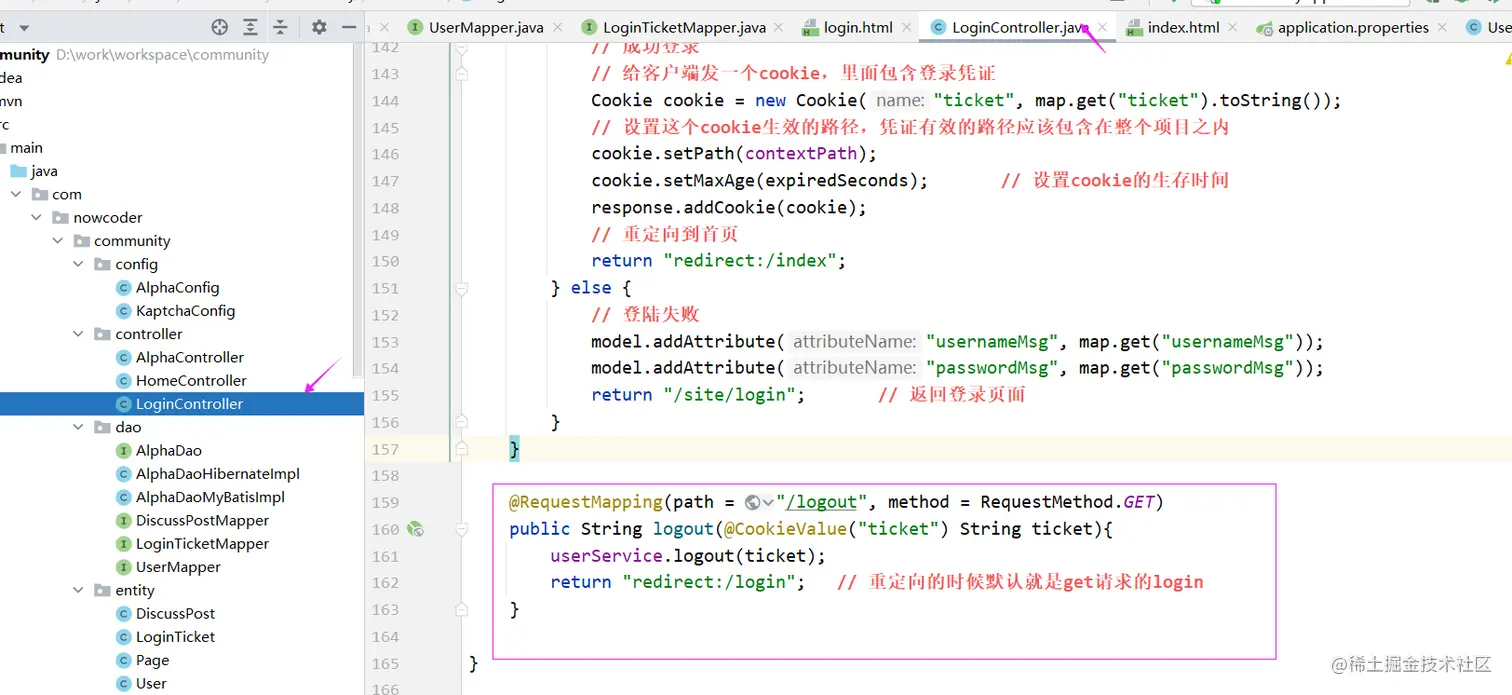The height and width of the screenshot is (695, 1512).
Task: Select the main folder in project tree
Action: 26,148
